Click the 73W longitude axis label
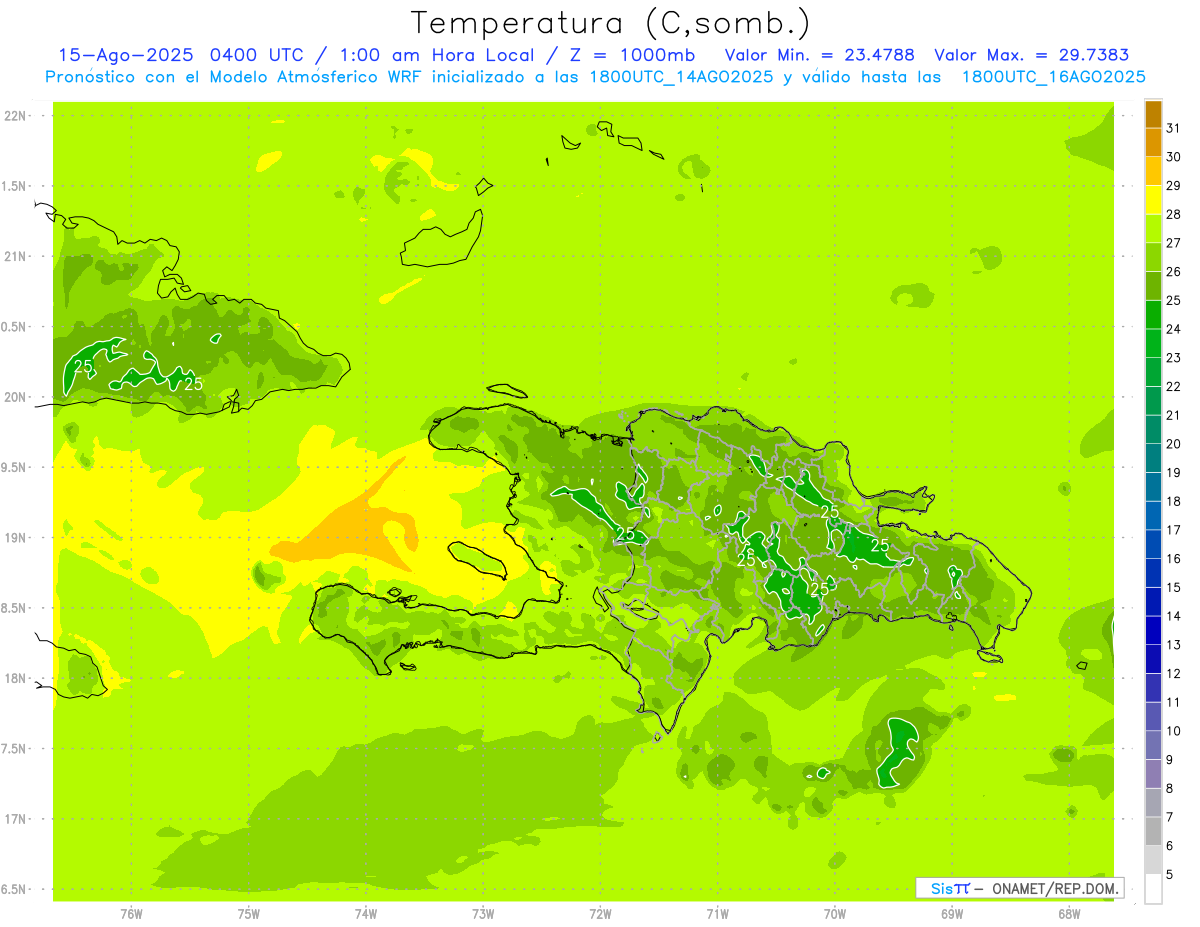The height and width of the screenshot is (927, 1200). (483, 914)
